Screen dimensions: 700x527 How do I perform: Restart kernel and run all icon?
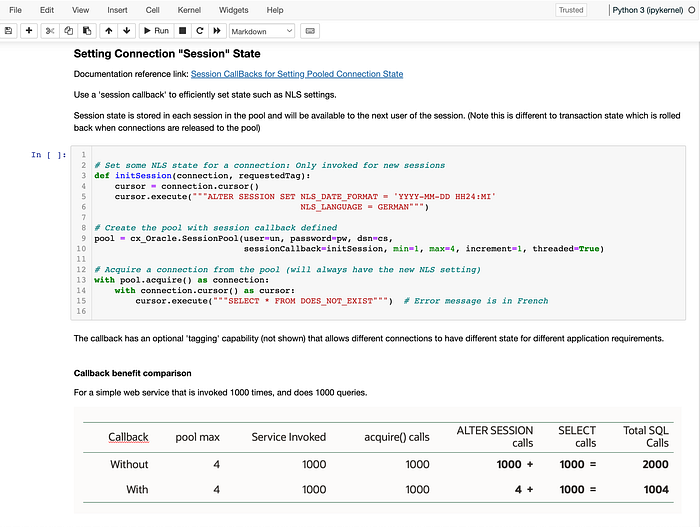(x=217, y=31)
